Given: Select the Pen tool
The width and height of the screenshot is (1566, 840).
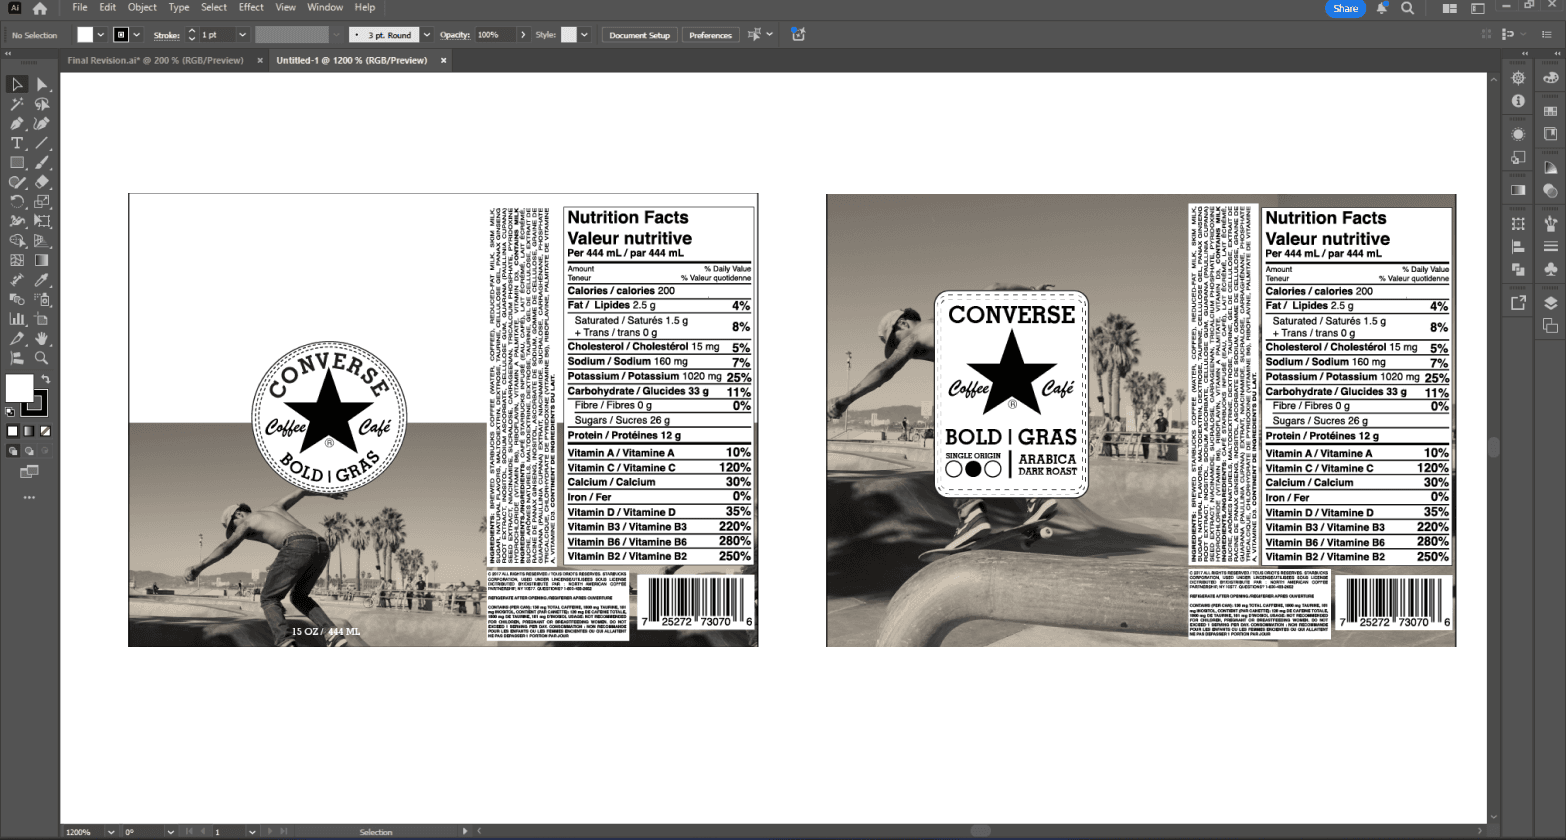Looking at the screenshot, I should 17,124.
